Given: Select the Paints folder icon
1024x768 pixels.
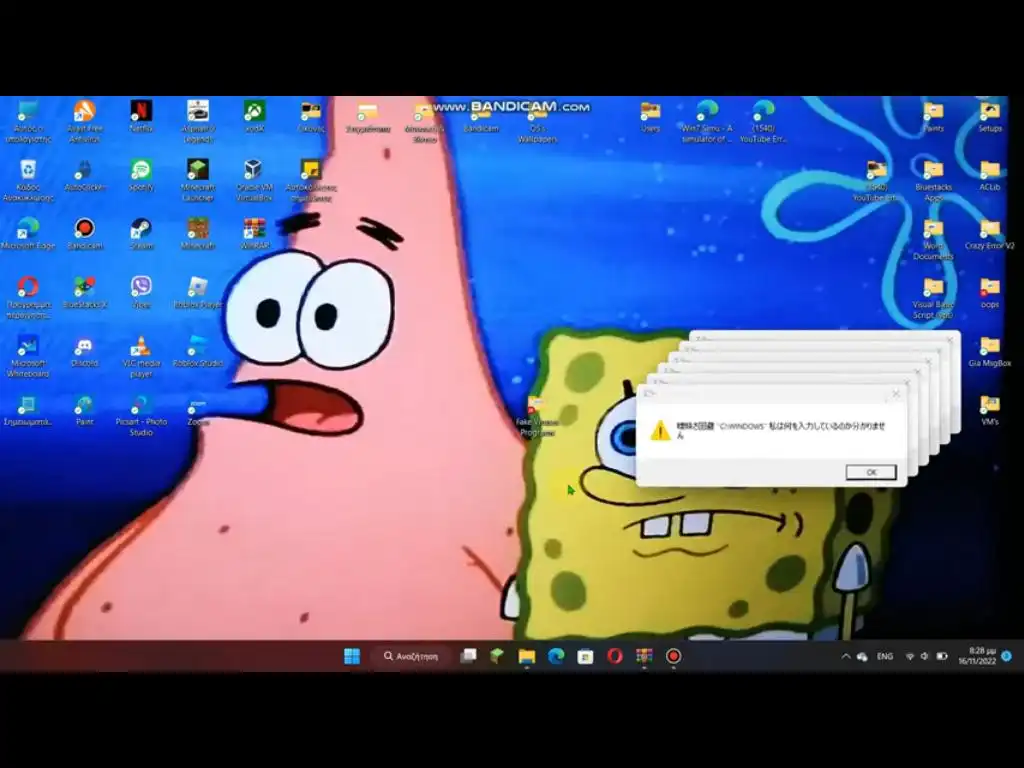Looking at the screenshot, I should (933, 116).
